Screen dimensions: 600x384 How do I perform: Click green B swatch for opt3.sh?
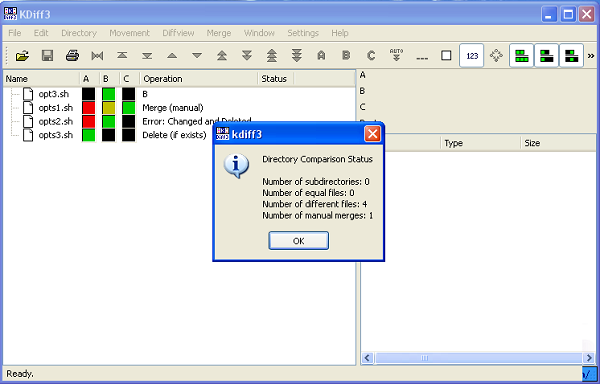coord(109,94)
